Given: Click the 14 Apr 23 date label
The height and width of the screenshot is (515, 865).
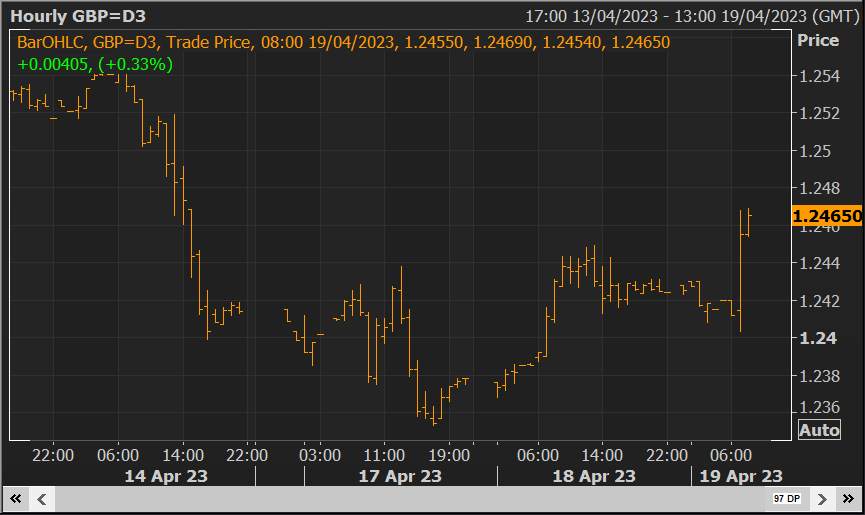Looking at the screenshot, I should [x=166, y=476].
